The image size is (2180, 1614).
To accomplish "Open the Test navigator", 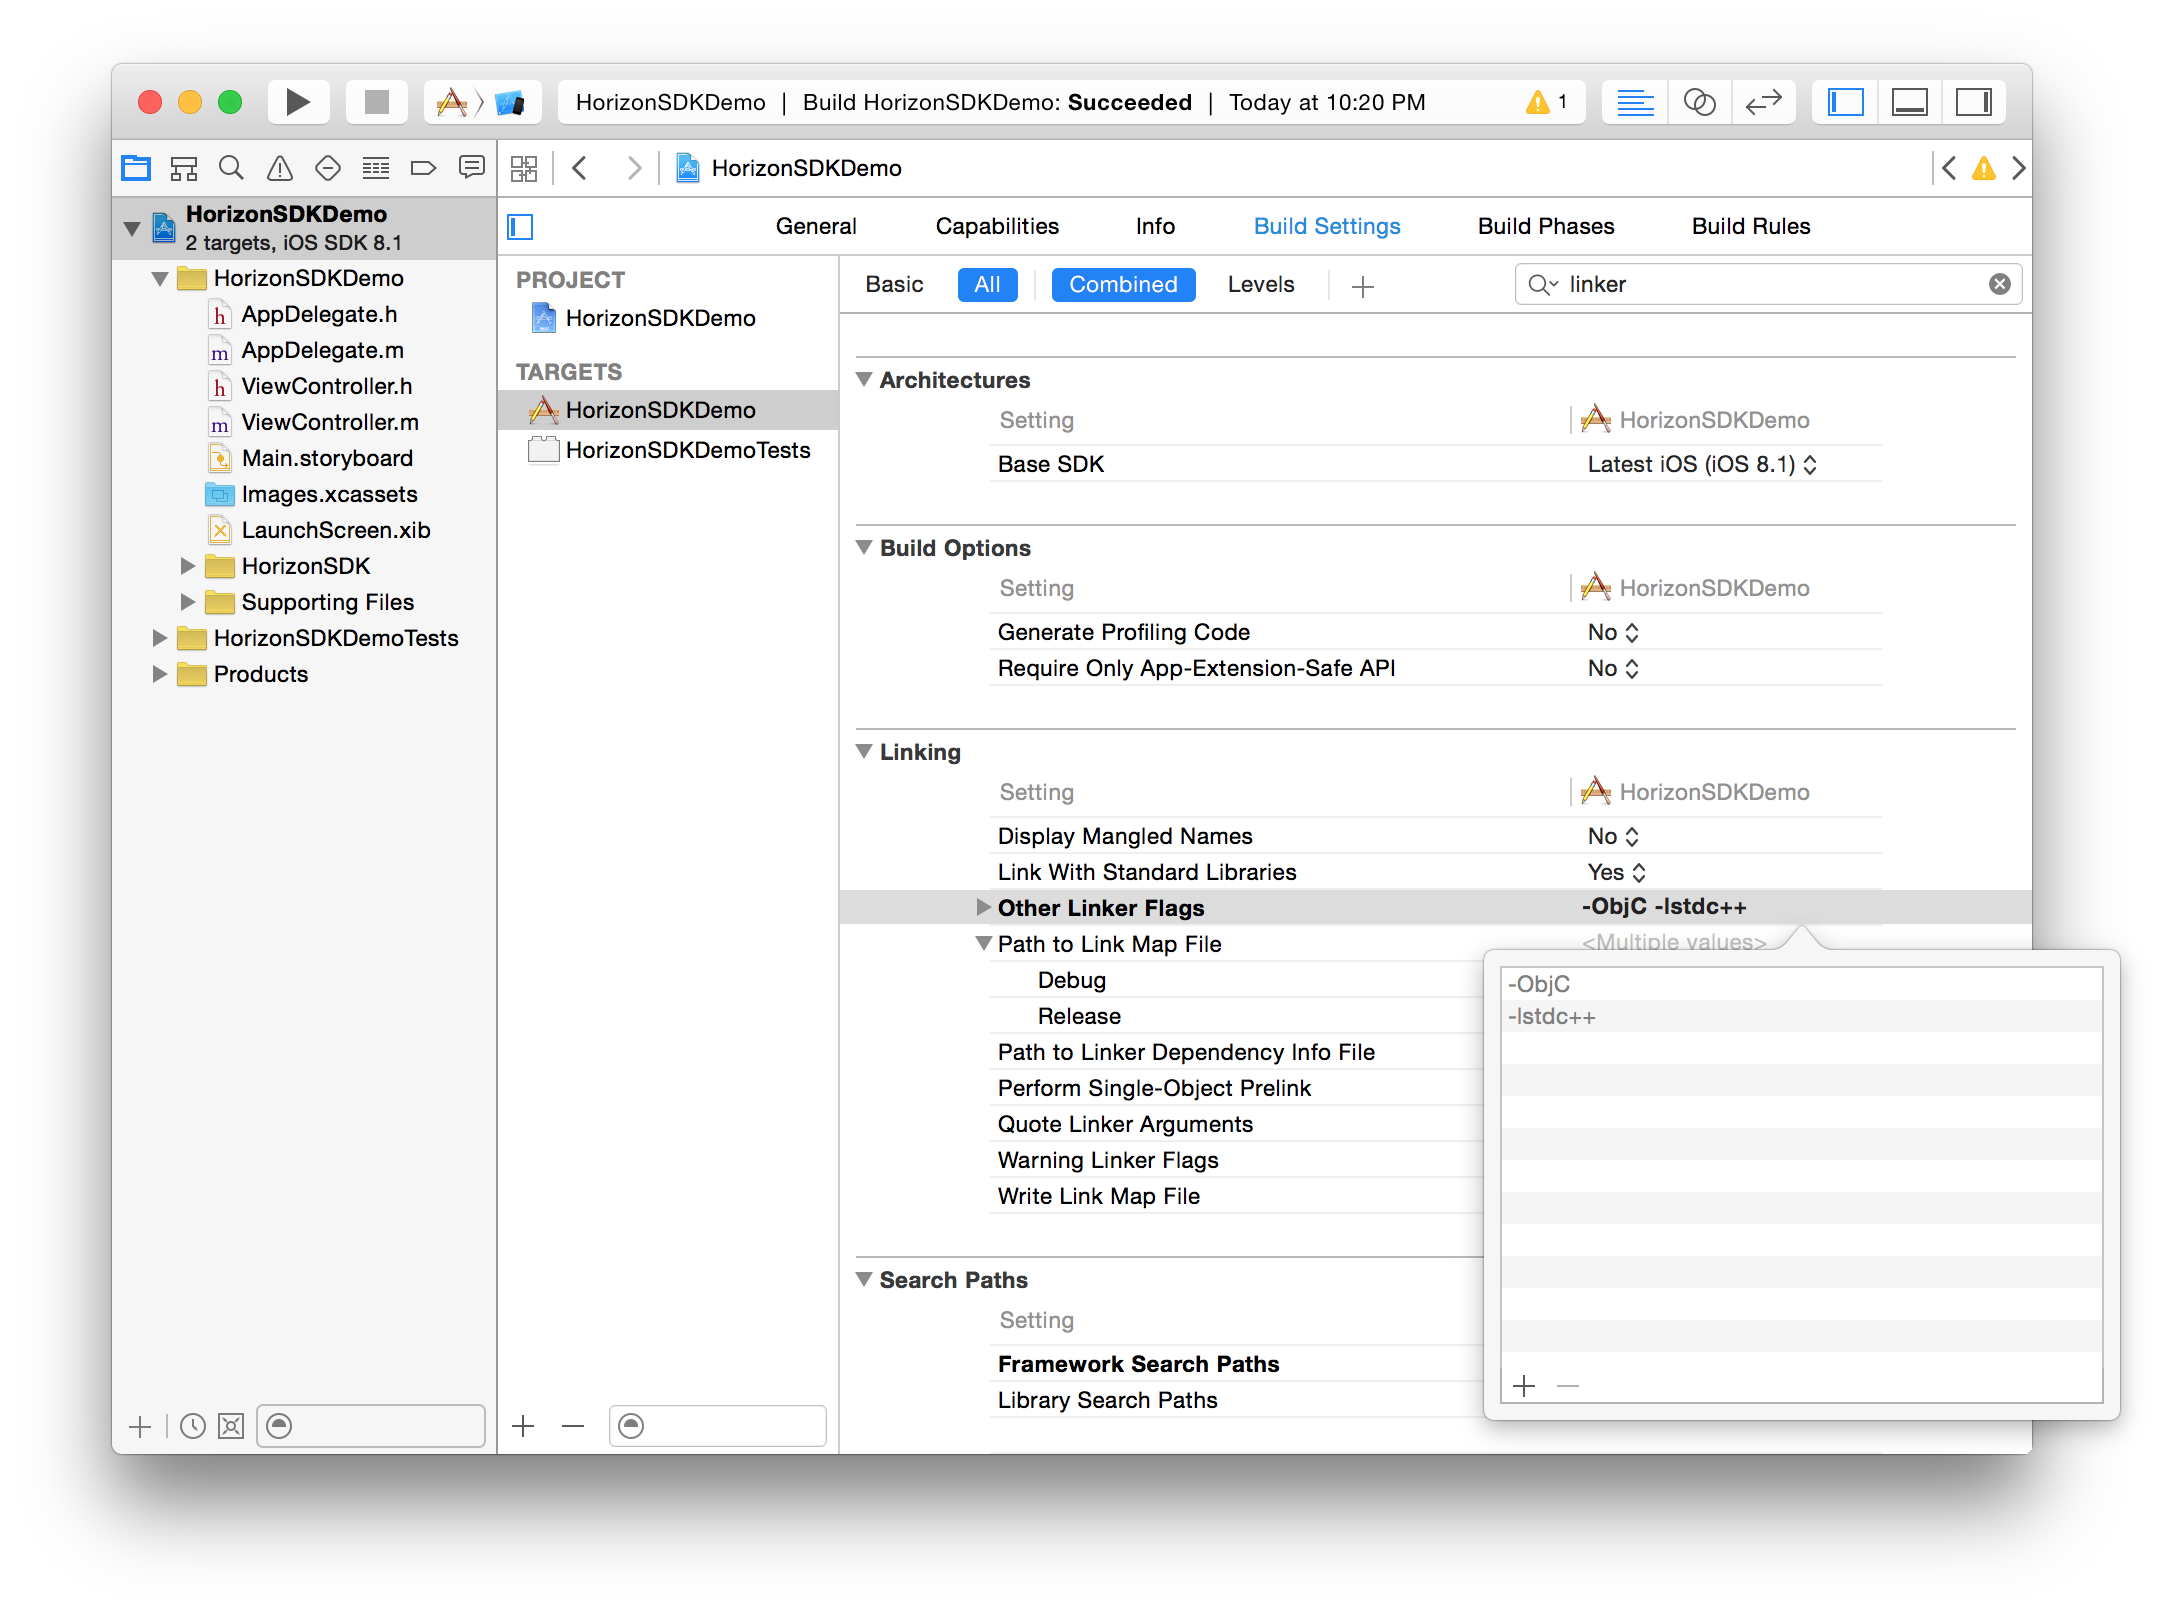I will [x=328, y=168].
